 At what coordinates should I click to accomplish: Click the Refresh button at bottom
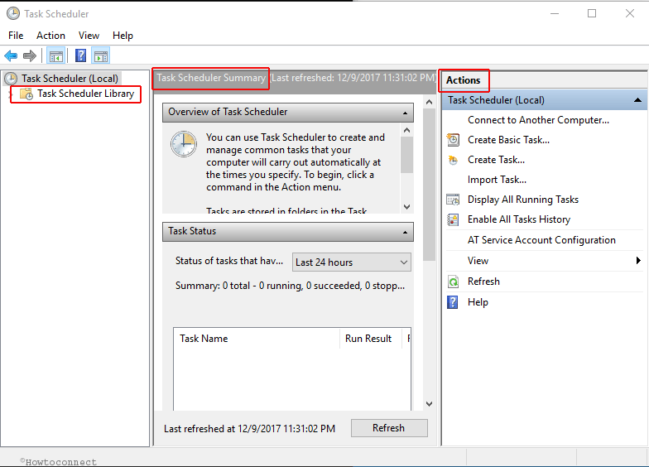click(x=389, y=428)
